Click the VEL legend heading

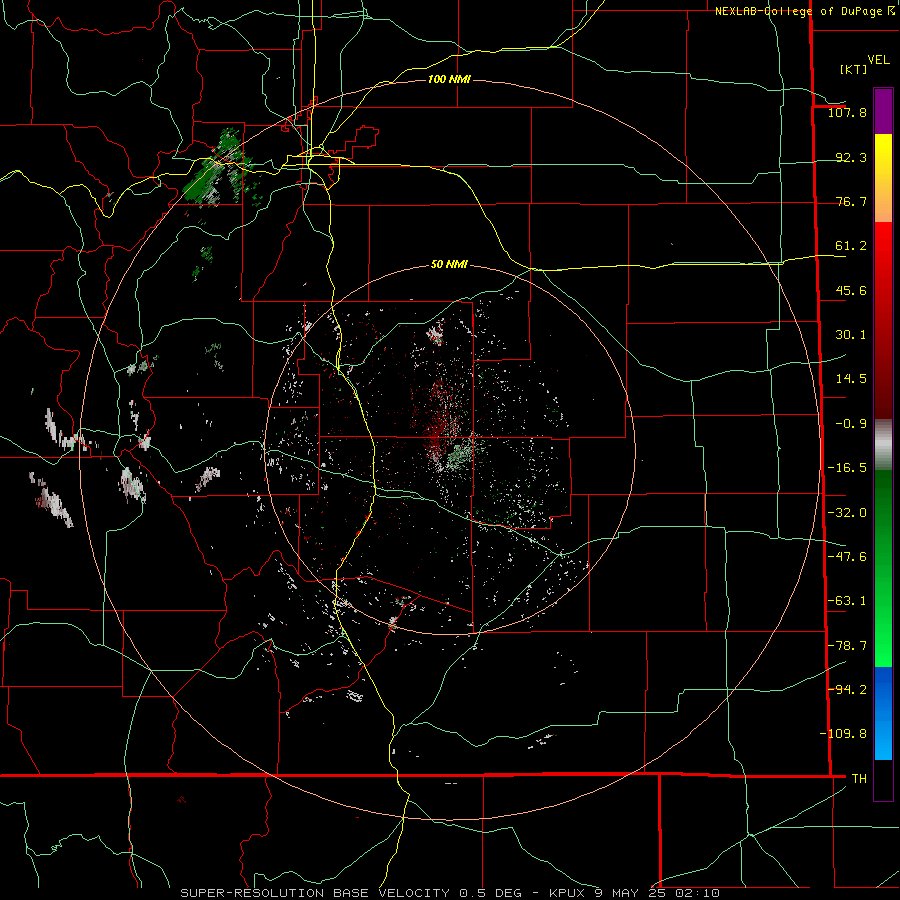pyautogui.click(x=878, y=60)
